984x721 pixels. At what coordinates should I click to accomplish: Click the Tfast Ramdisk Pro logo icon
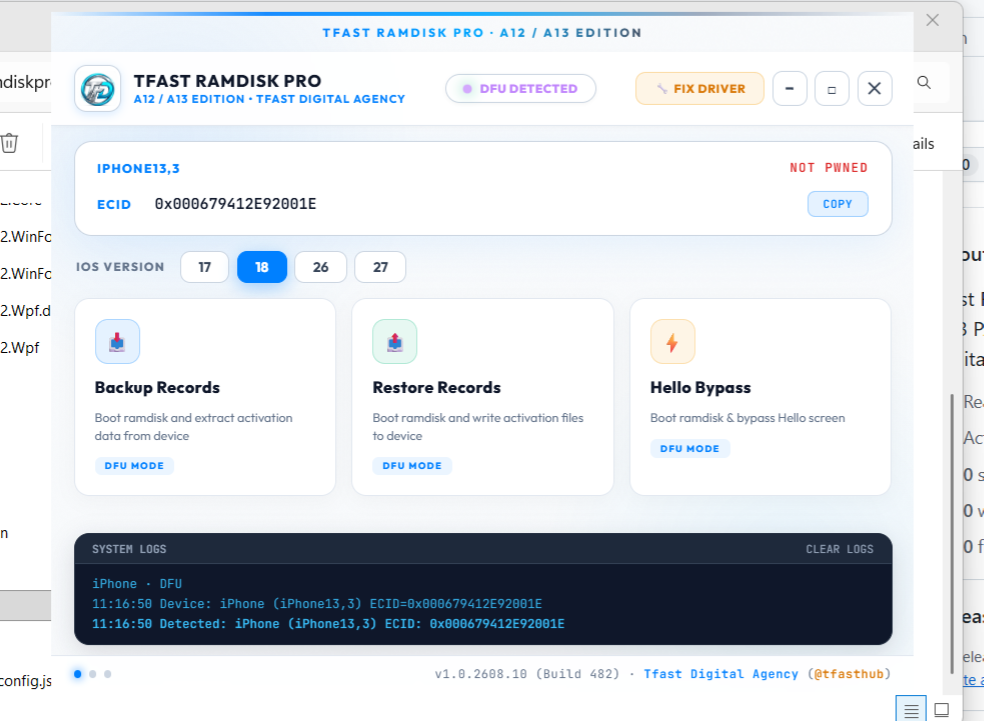pos(97,88)
